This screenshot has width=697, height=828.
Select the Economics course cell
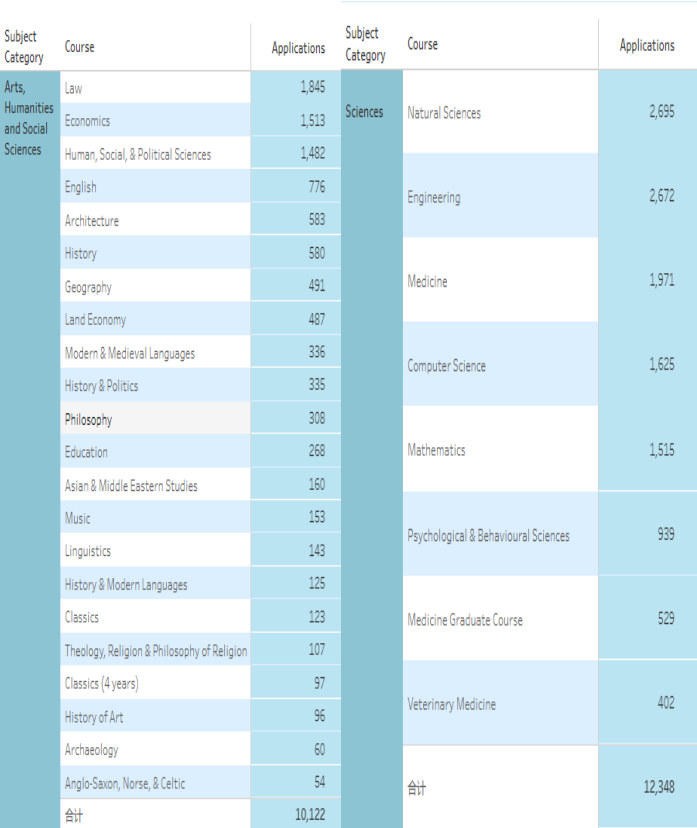click(88, 121)
